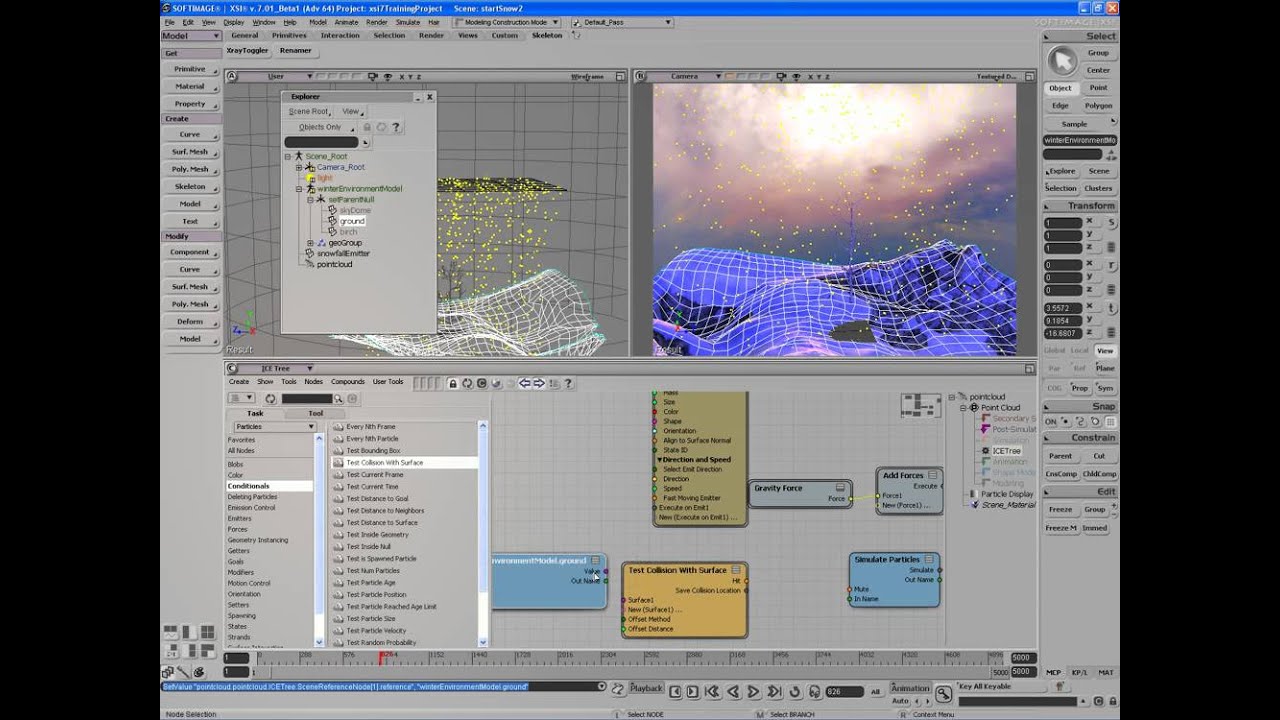This screenshot has width=1280, height=720.
Task: Expand the Camera_Root tree node
Action: 299,167
